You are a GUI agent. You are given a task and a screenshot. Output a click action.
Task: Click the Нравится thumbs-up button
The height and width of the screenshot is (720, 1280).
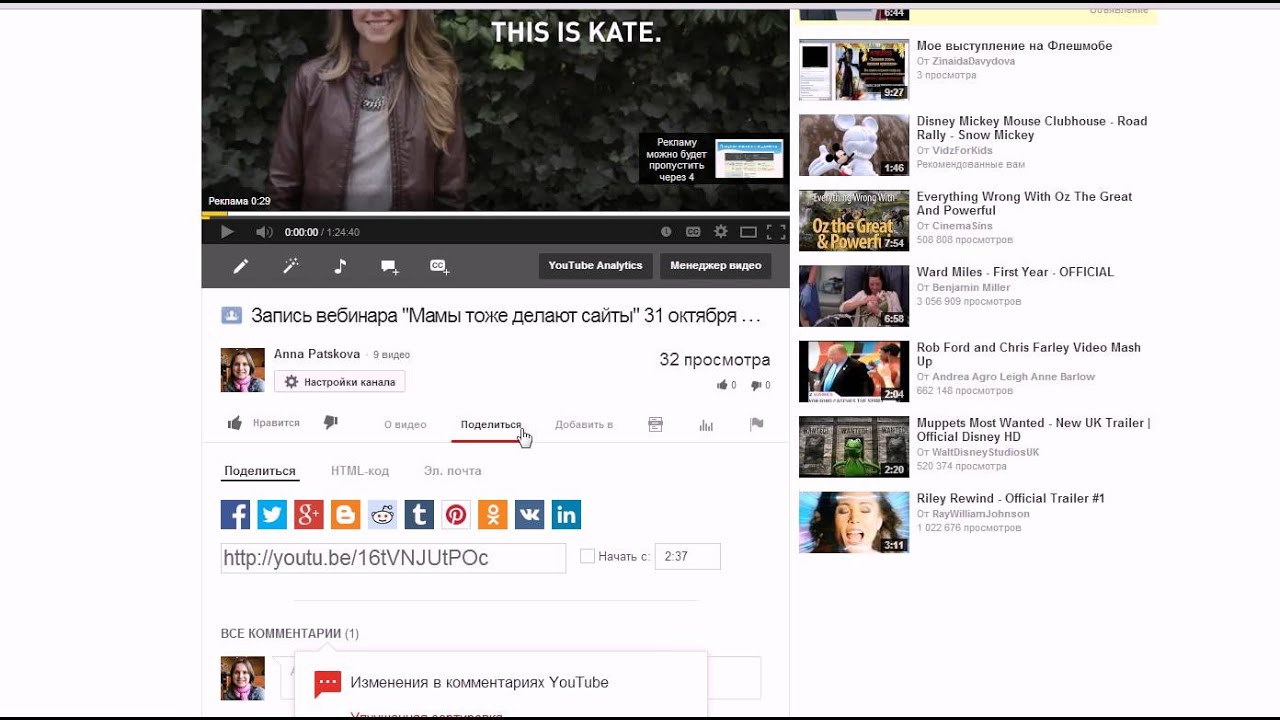(x=264, y=423)
